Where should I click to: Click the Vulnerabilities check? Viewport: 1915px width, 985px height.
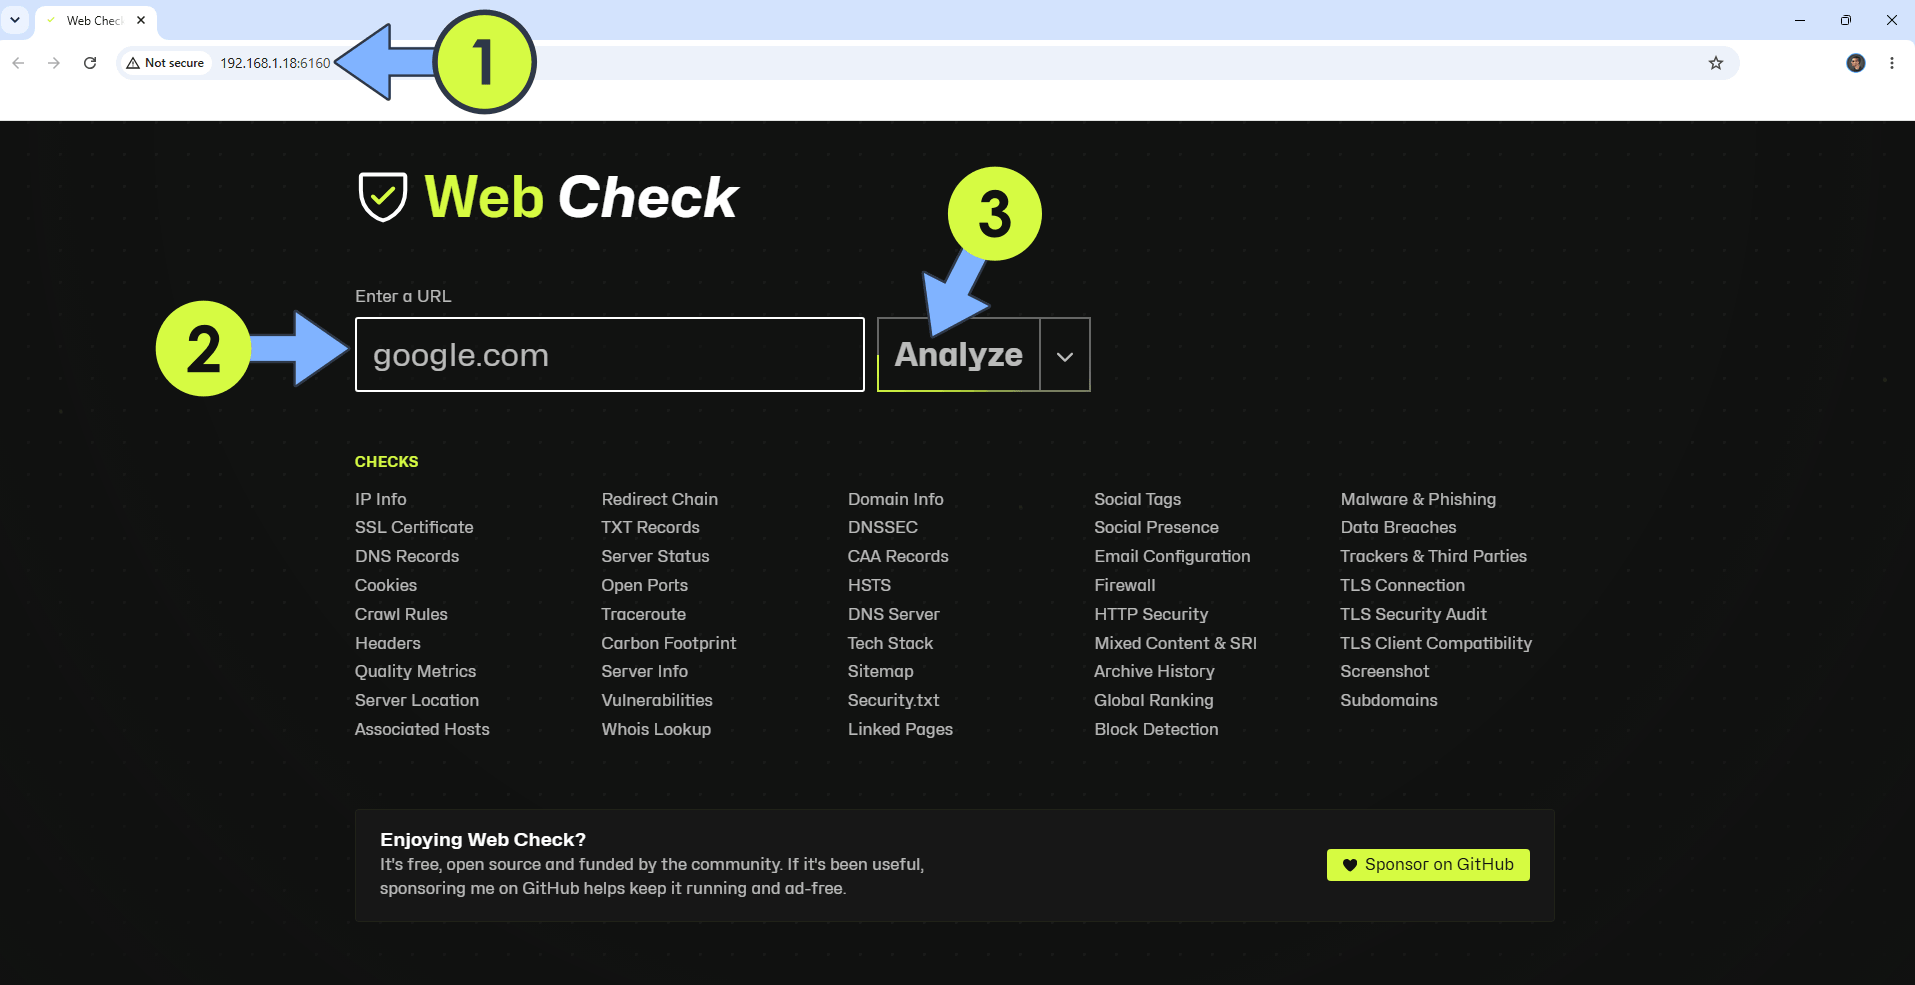[x=657, y=700]
